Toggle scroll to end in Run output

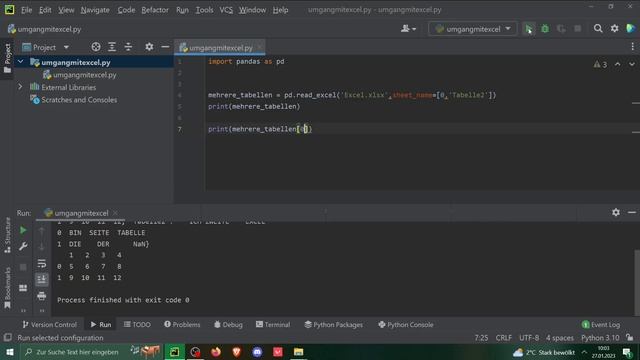[42, 280]
